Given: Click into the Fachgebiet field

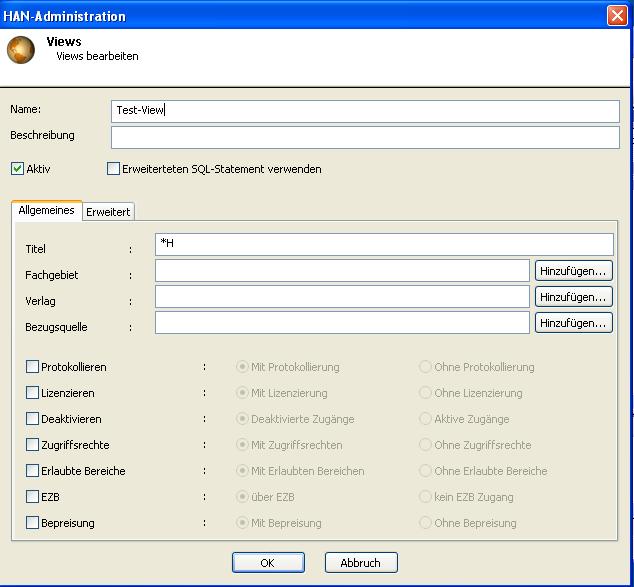Looking at the screenshot, I should coord(342,270).
